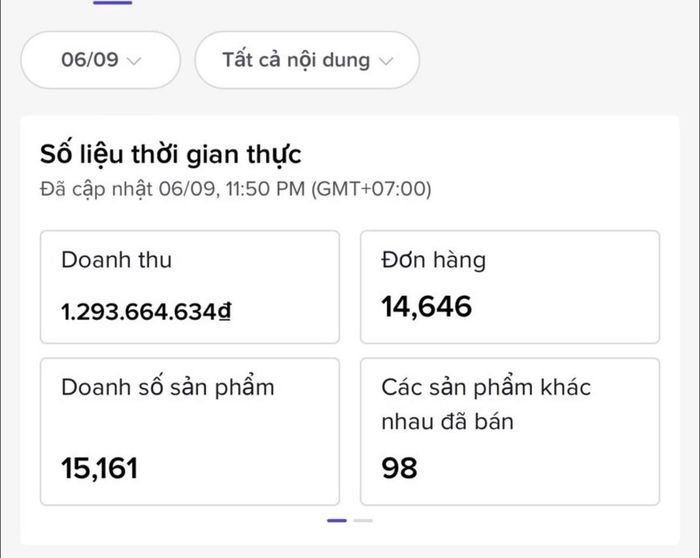Click the Số liệu thời gian thực heading

click(171, 155)
